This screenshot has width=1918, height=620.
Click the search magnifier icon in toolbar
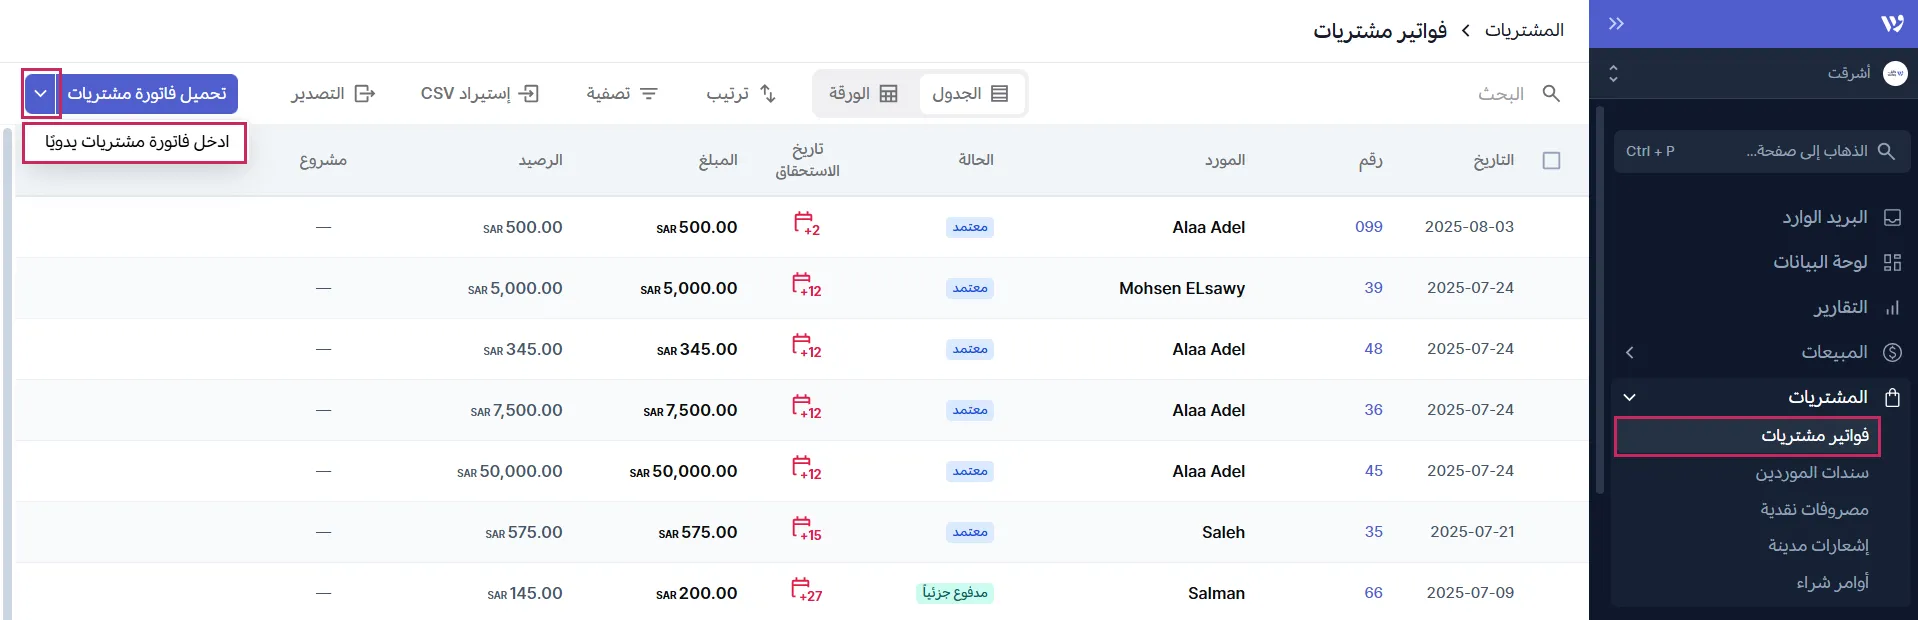[1551, 93]
